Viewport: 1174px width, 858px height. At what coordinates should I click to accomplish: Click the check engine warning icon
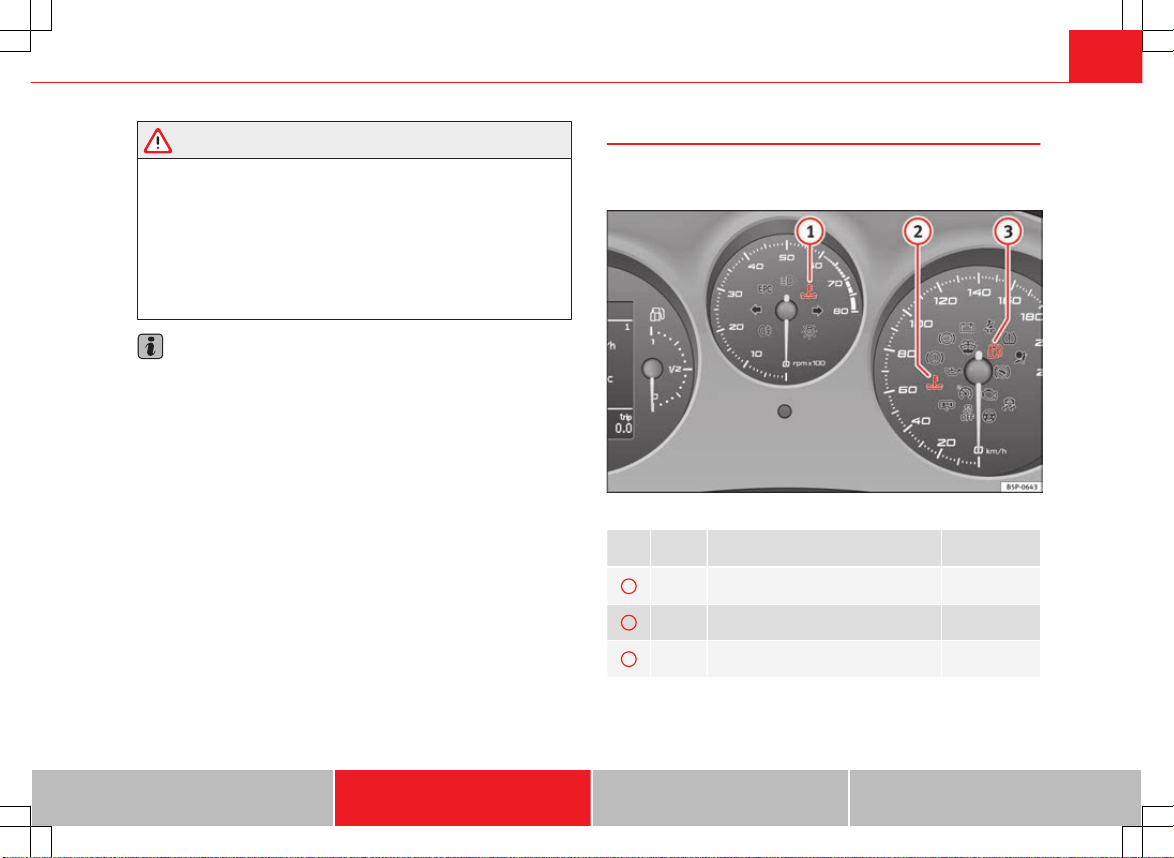[990, 395]
